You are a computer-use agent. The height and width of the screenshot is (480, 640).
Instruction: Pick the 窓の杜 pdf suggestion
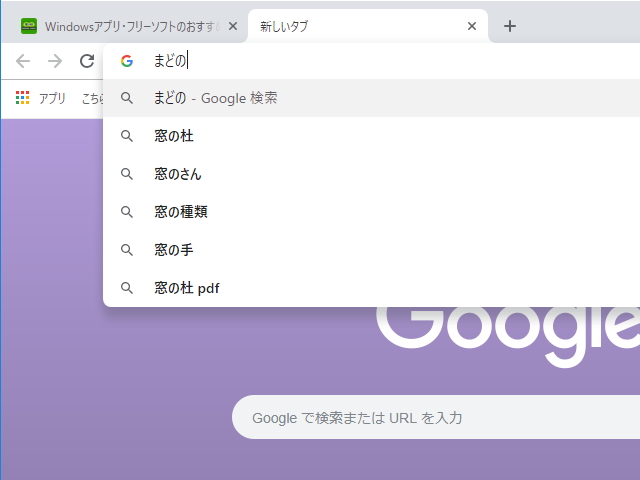coord(371,288)
